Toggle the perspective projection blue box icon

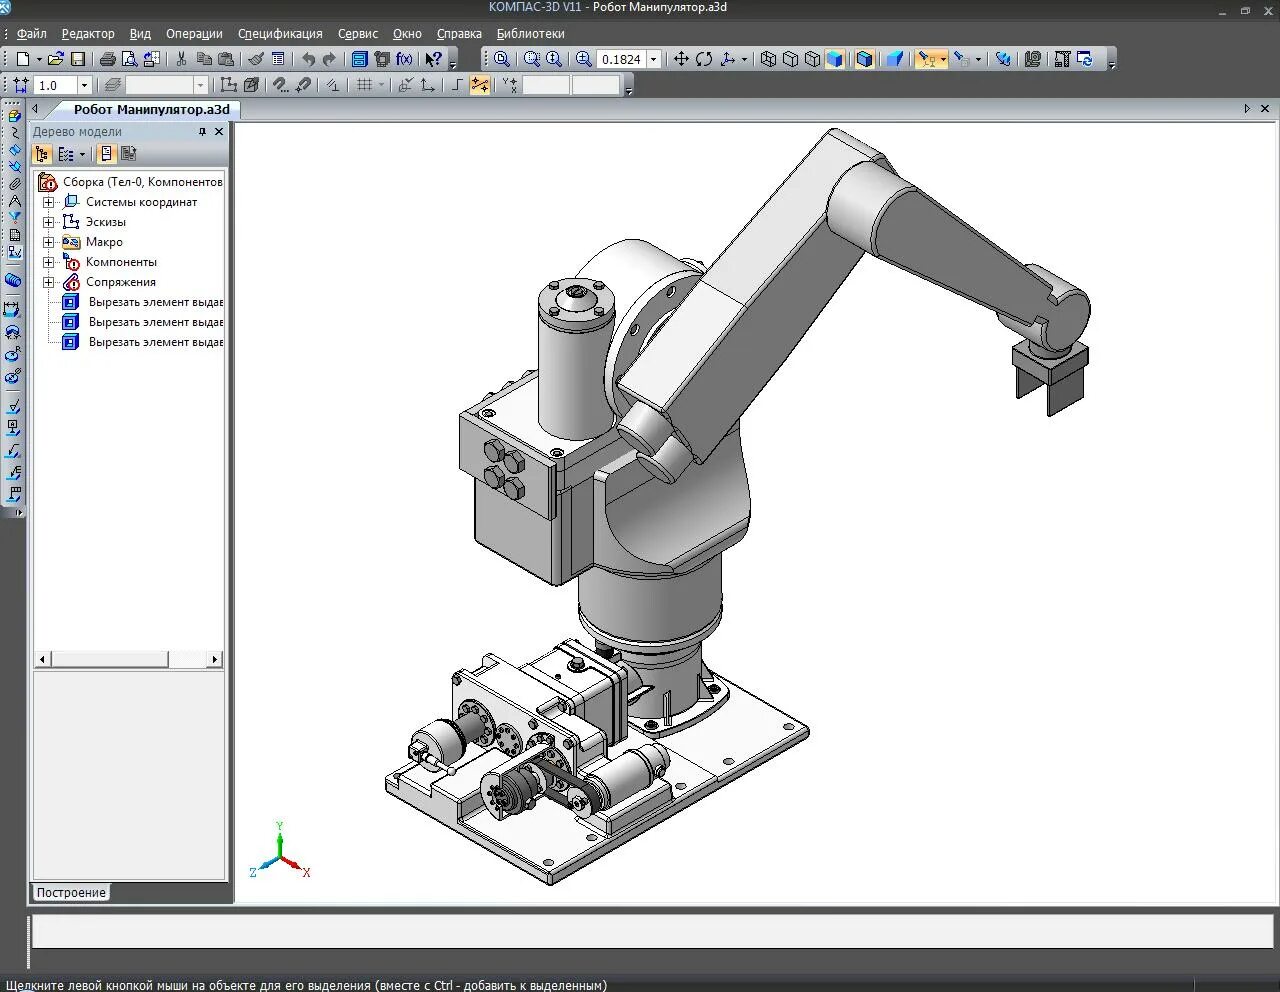click(x=895, y=59)
